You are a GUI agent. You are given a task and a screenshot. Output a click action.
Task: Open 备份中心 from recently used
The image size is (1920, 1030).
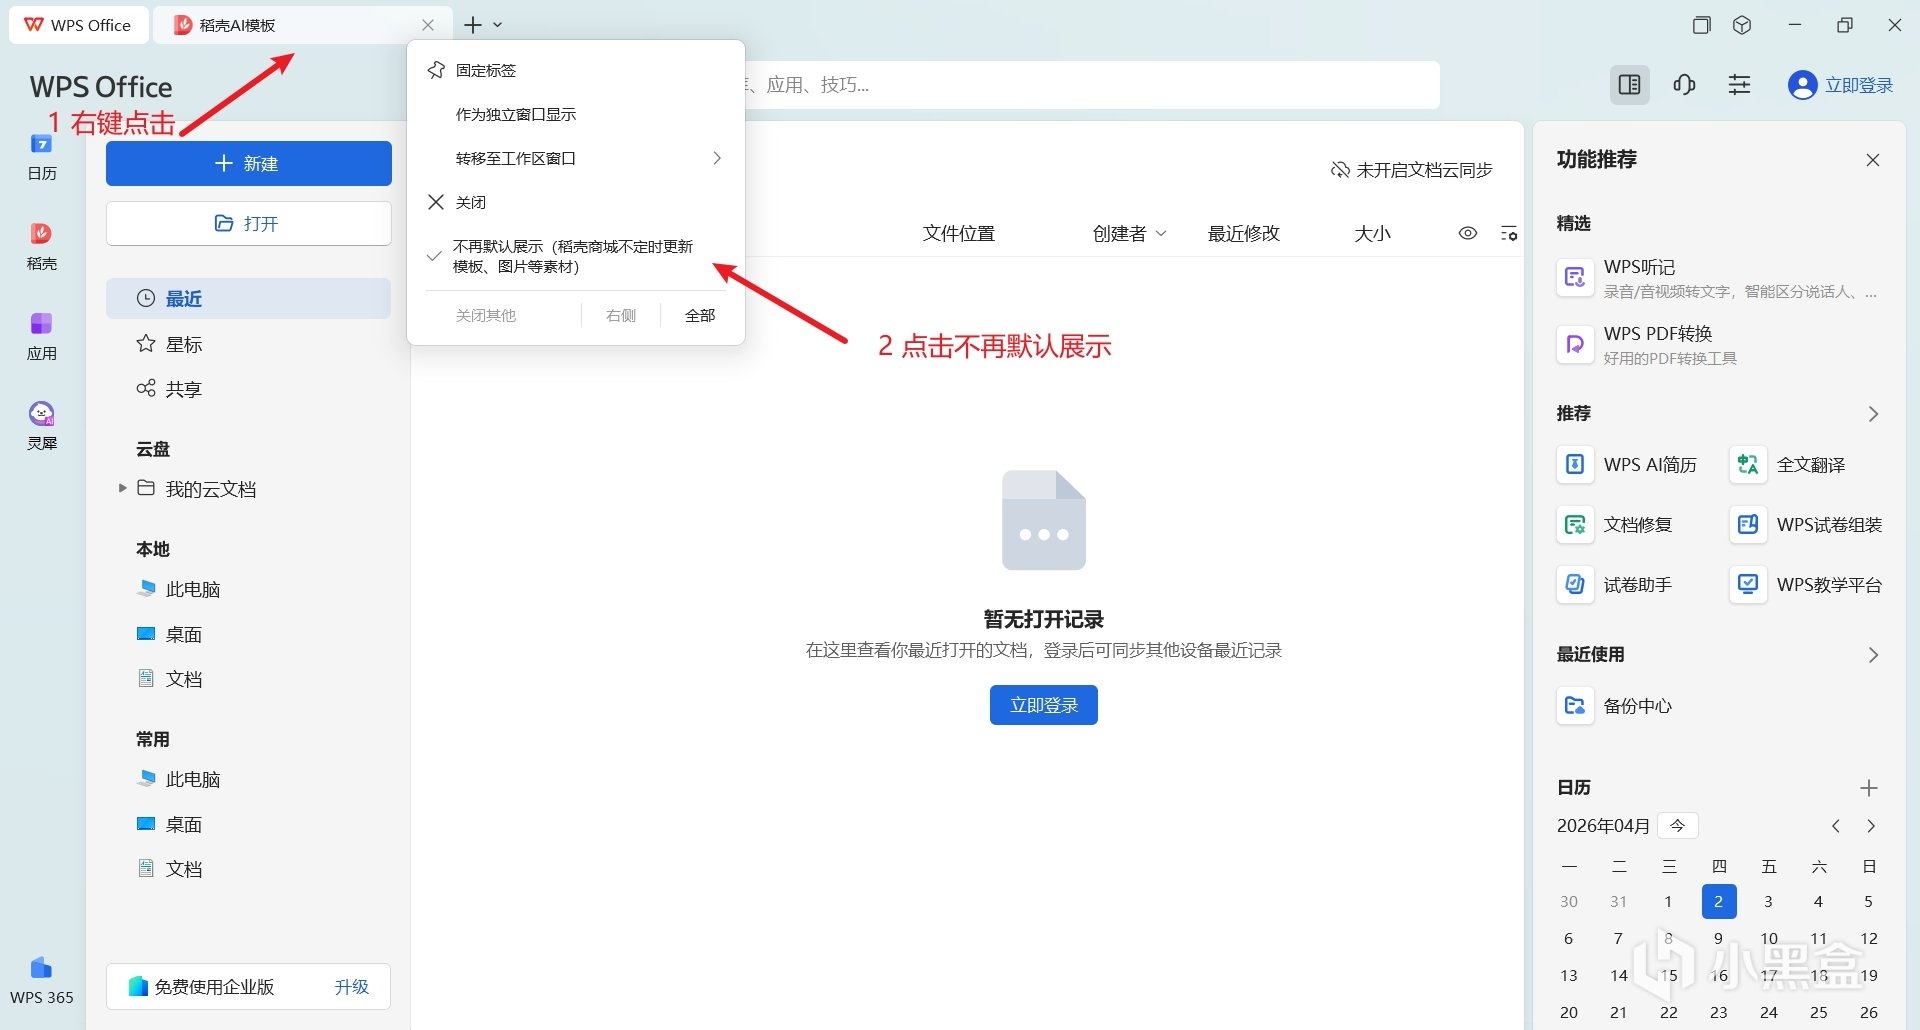coord(1616,706)
